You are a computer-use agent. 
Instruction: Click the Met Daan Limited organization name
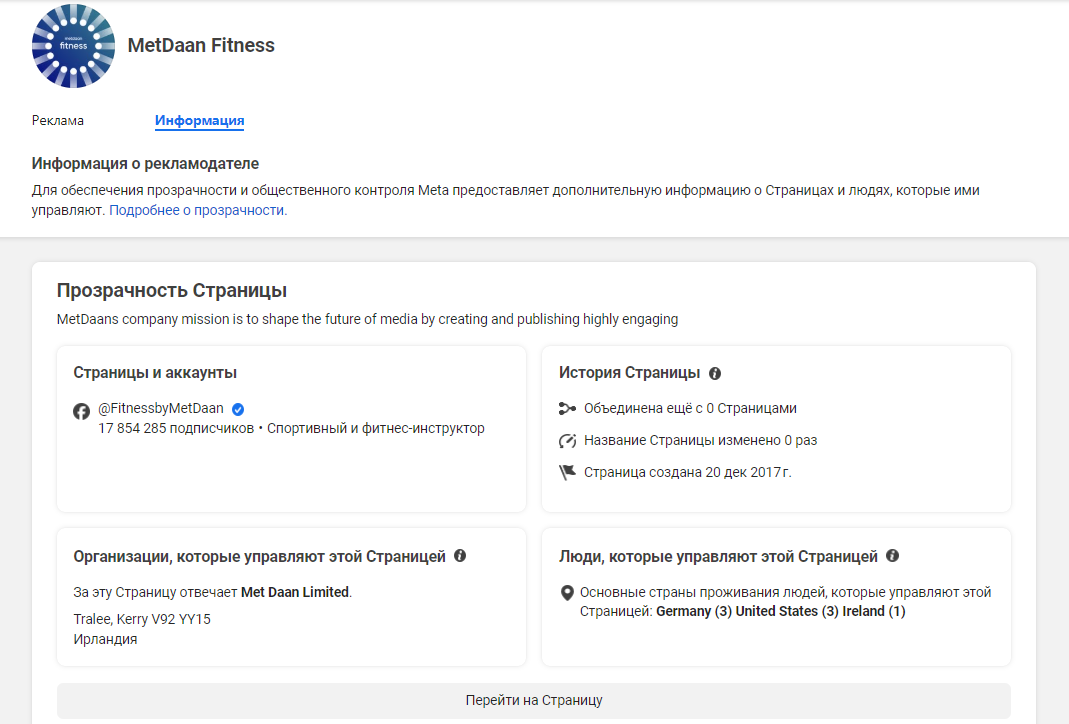coord(295,592)
